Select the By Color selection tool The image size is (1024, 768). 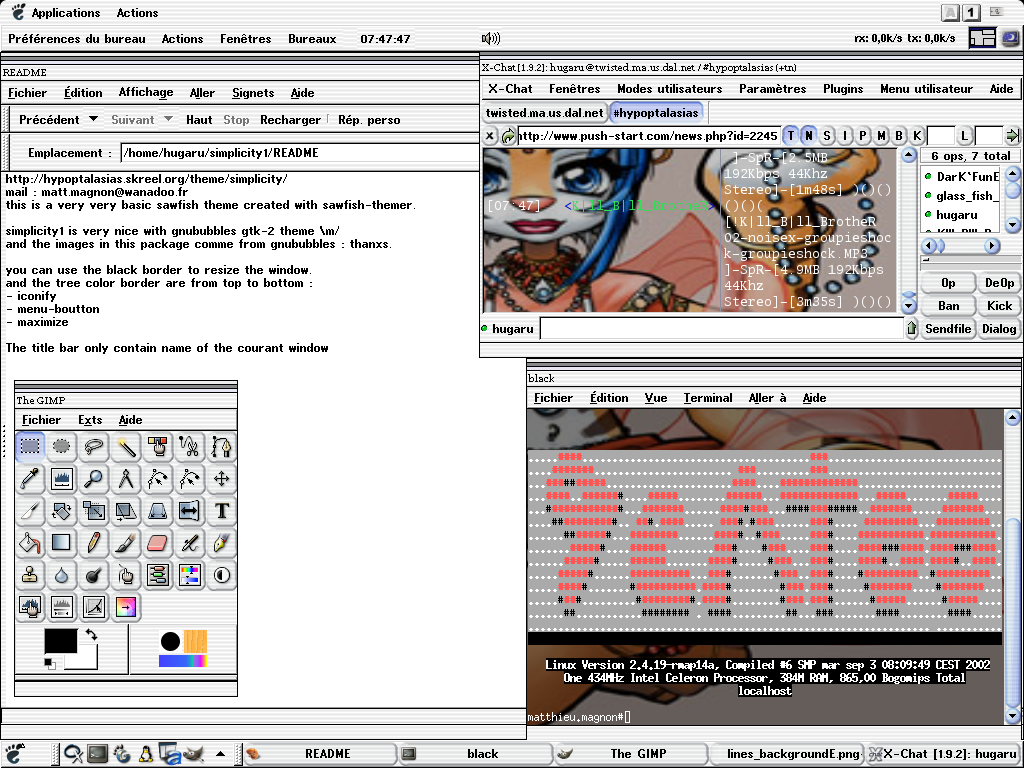157,447
